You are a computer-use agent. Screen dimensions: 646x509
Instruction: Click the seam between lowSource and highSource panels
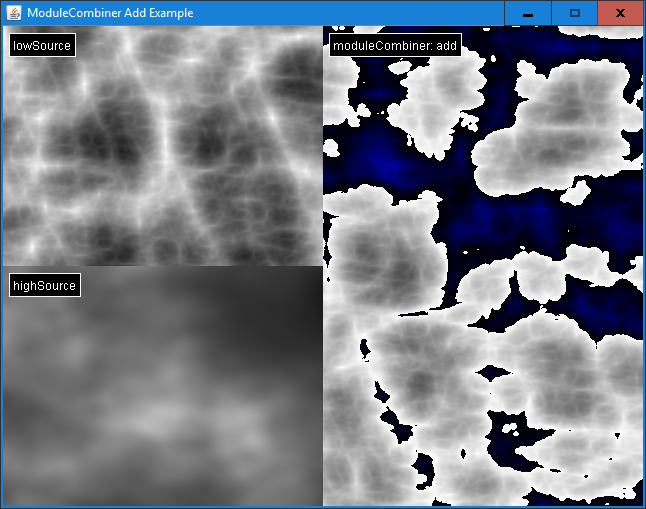tap(162, 266)
